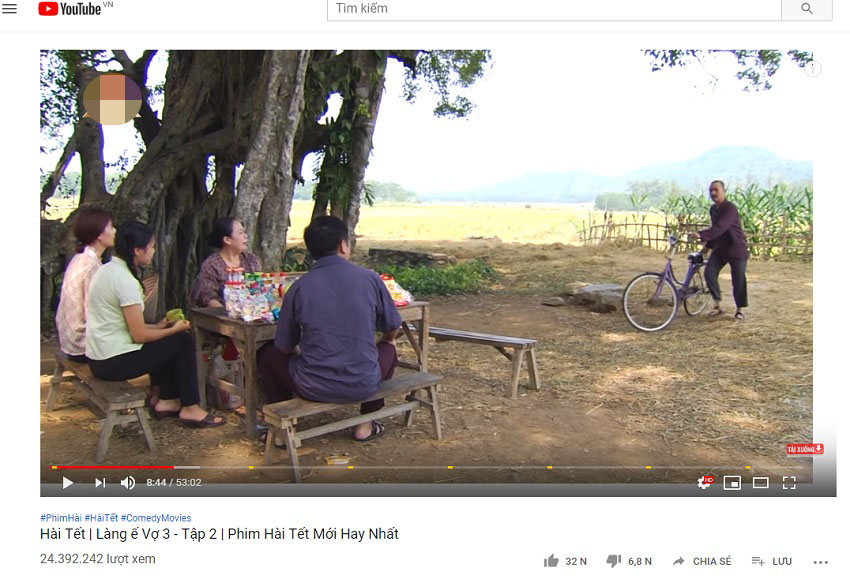Open the hamburger guide menu
Image resolution: width=850 pixels, height=579 pixels.
coord(9,8)
